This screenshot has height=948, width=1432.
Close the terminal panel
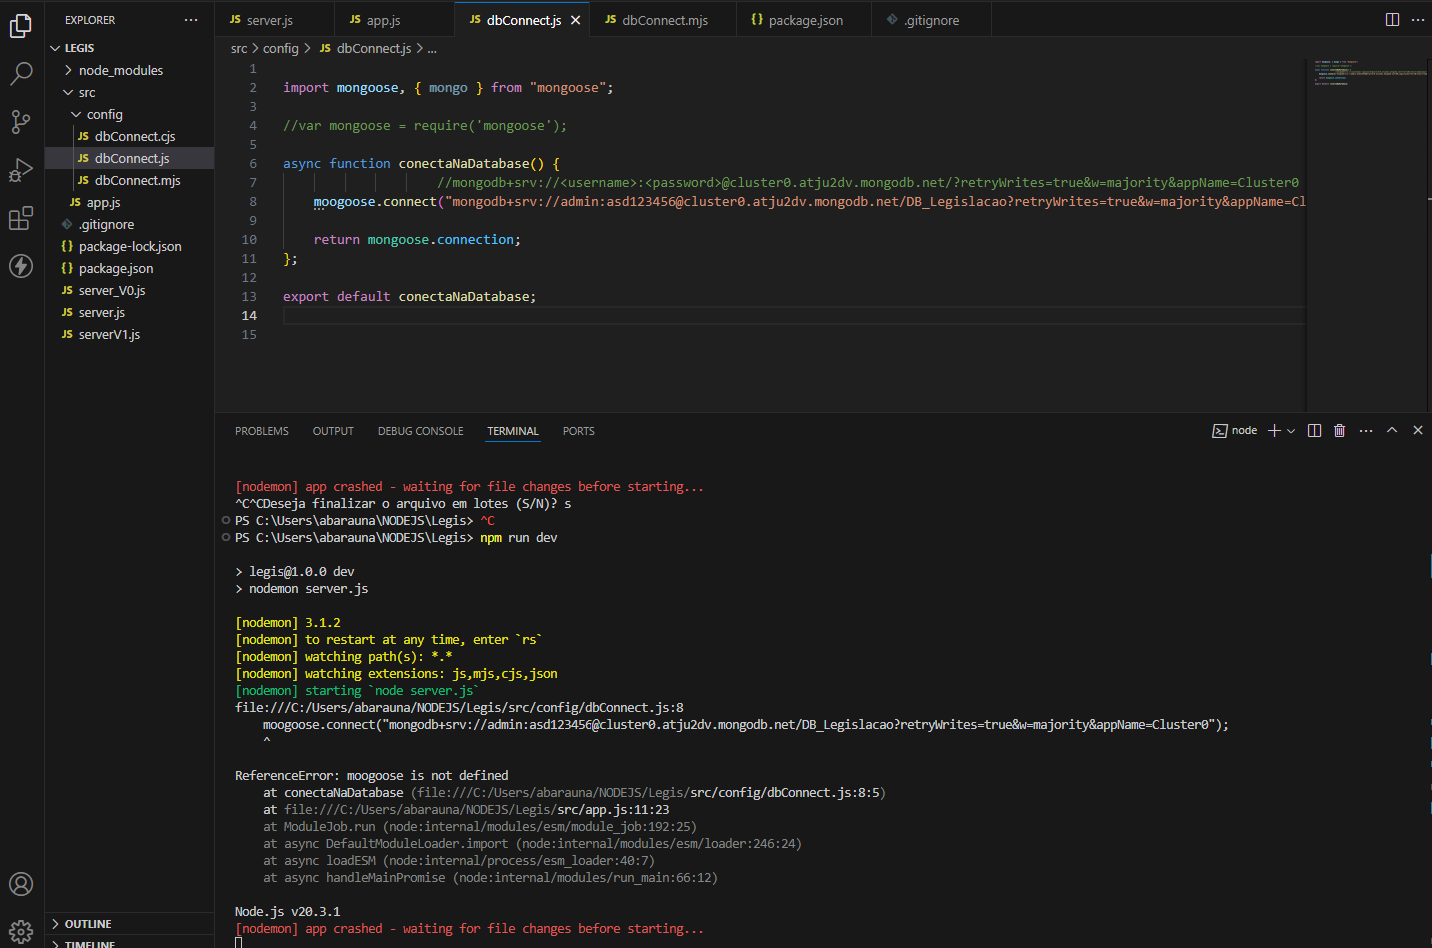click(x=1418, y=431)
